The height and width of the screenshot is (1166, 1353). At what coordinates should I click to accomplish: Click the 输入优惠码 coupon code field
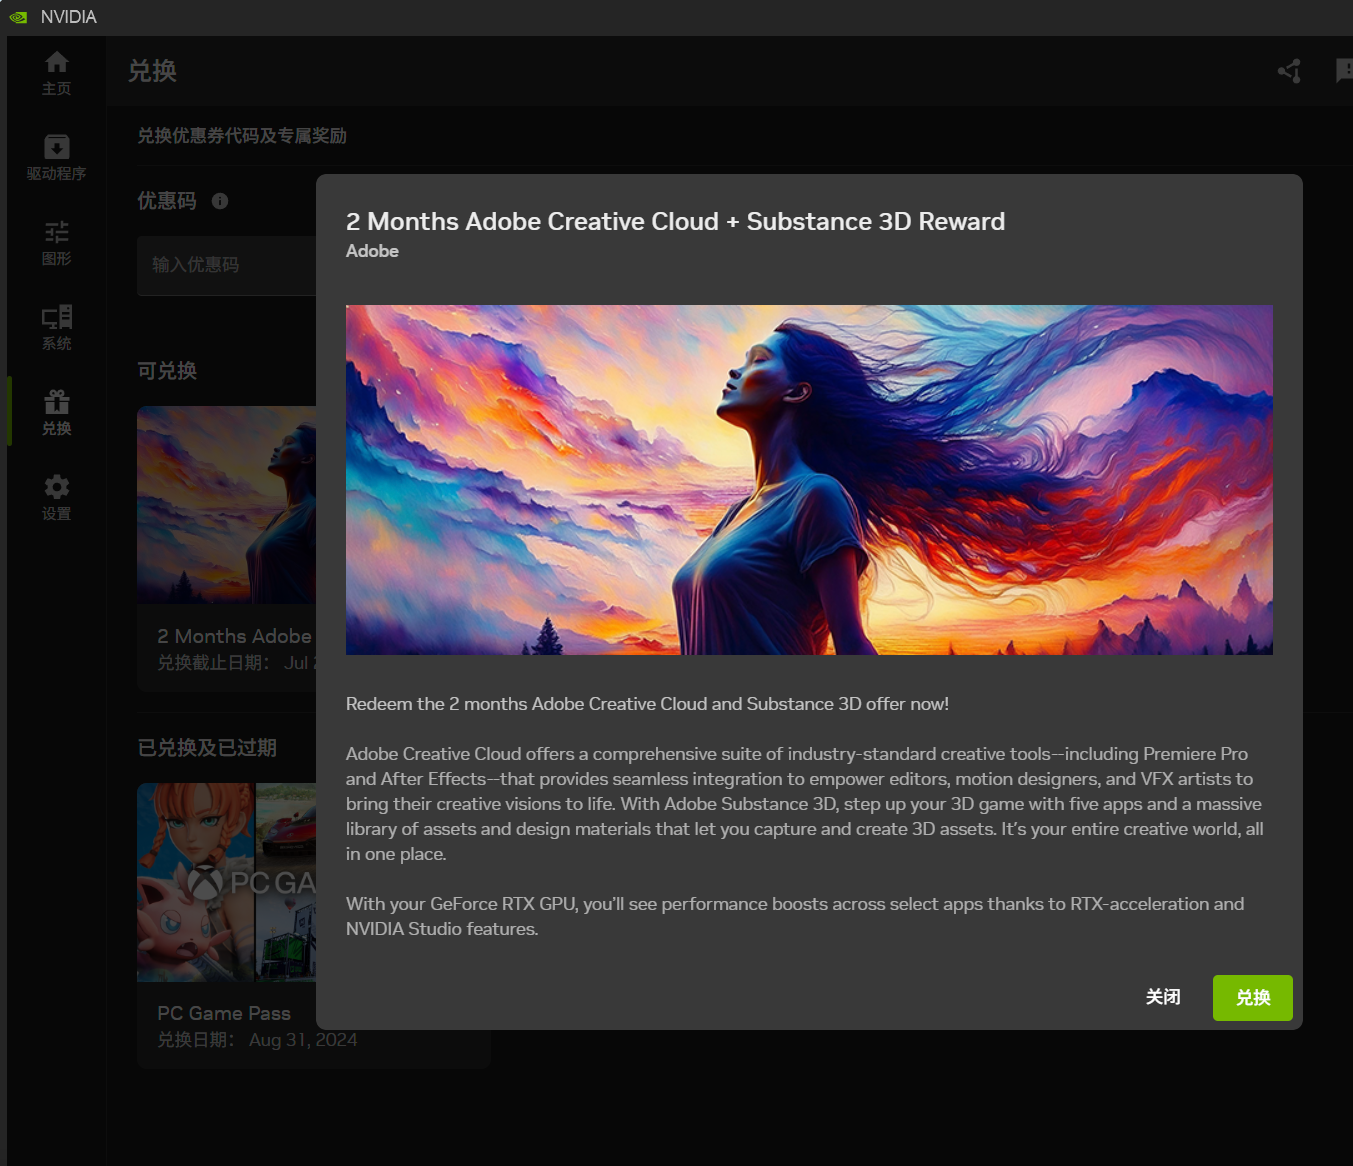227,265
